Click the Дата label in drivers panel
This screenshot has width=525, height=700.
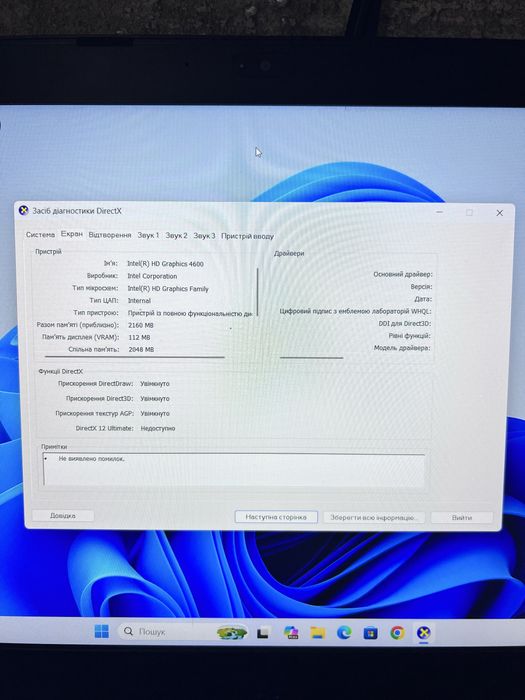click(423, 299)
